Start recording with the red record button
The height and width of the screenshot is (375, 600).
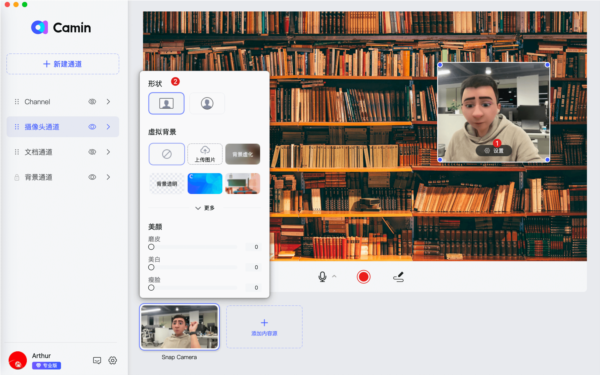coord(363,277)
